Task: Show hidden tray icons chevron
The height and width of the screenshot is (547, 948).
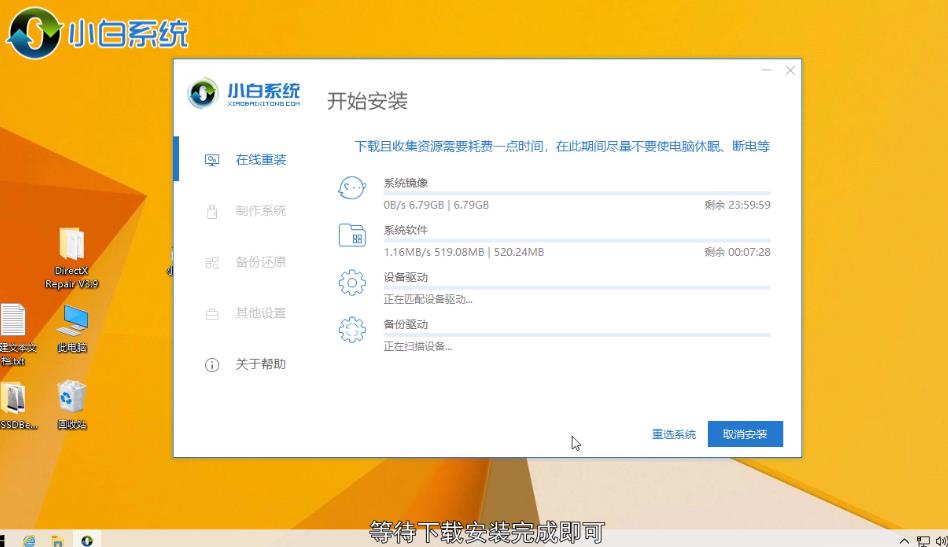Action: (x=904, y=541)
